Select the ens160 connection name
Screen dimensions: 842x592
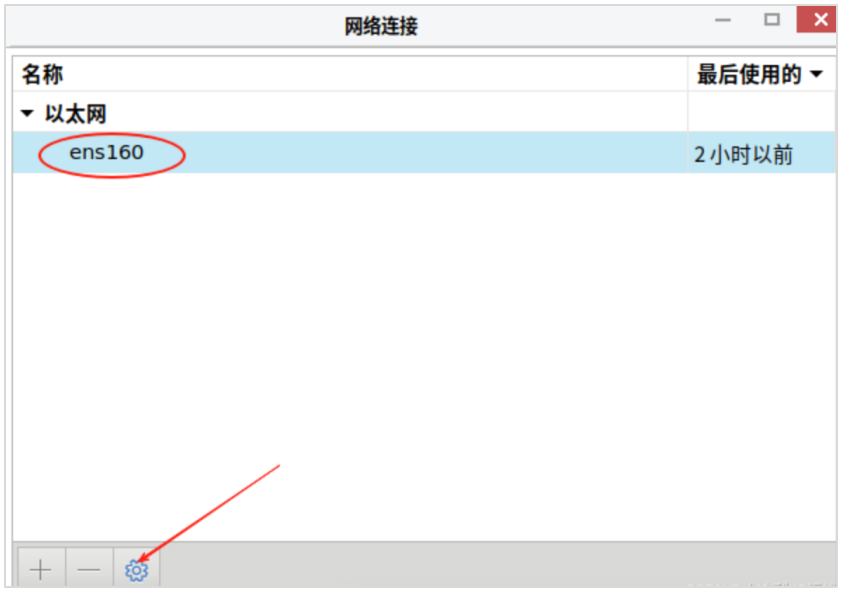pos(106,153)
